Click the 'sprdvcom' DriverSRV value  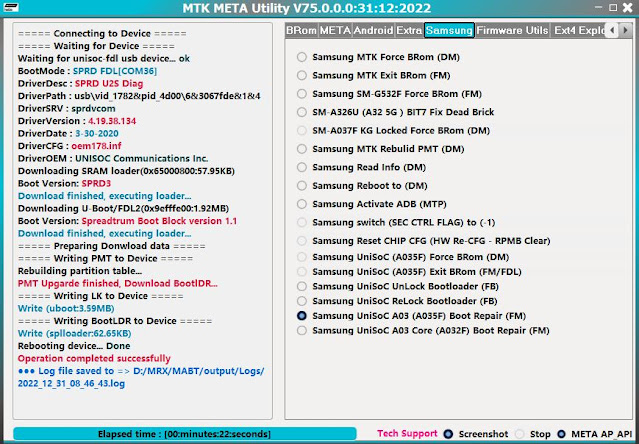pyautogui.click(x=93, y=108)
